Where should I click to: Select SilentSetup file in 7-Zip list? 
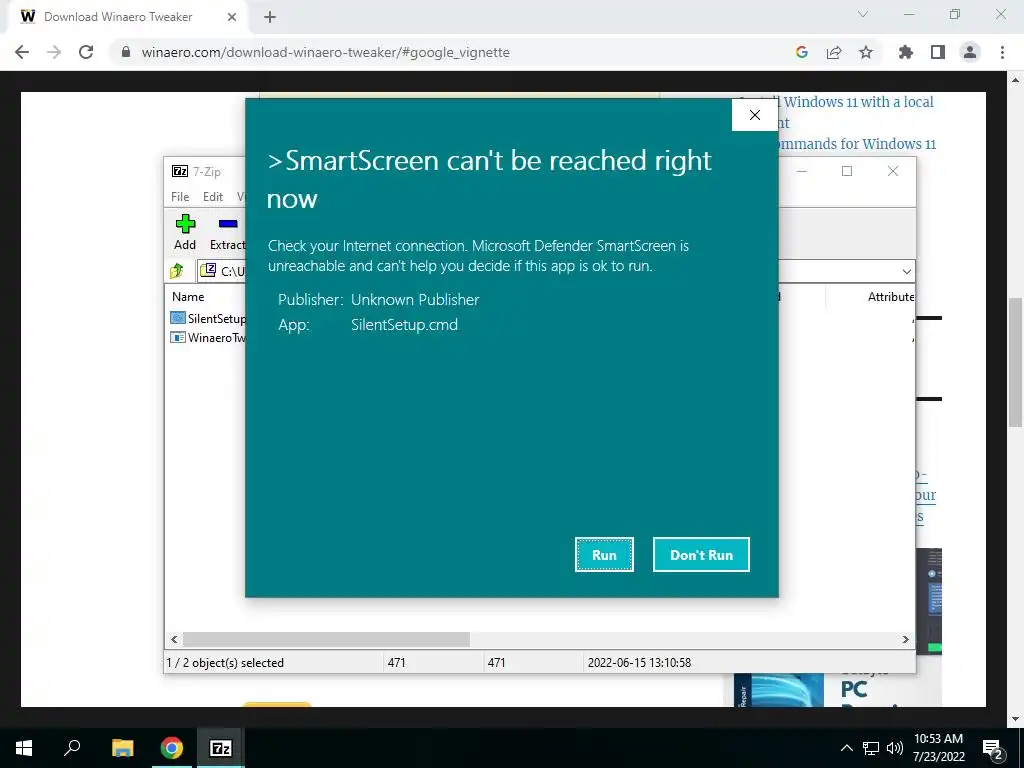[208, 318]
